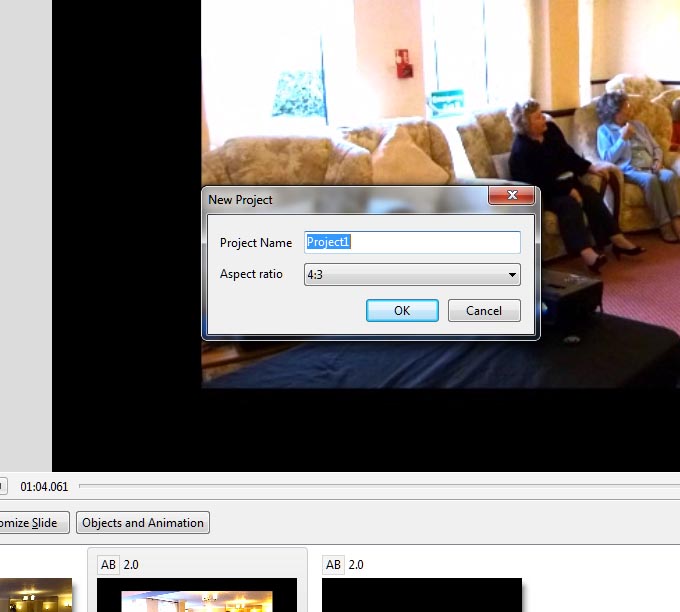This screenshot has height=612, width=680.
Task: Click the small button left of the timecode
Action: pos(3,487)
